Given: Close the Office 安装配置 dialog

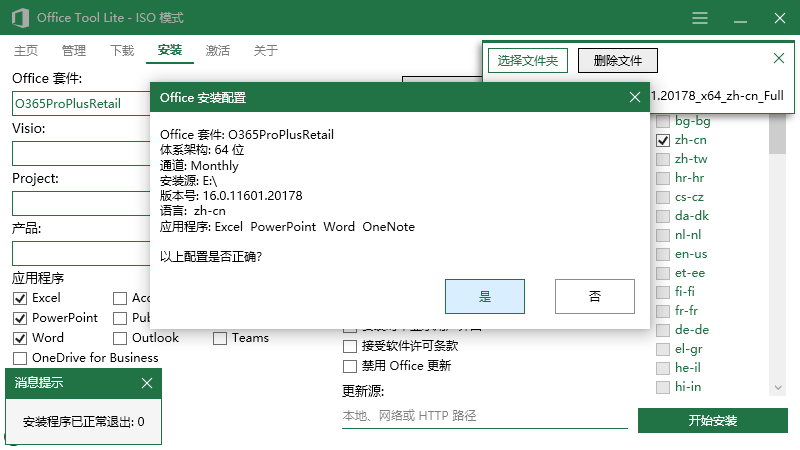Looking at the screenshot, I should (x=634, y=98).
